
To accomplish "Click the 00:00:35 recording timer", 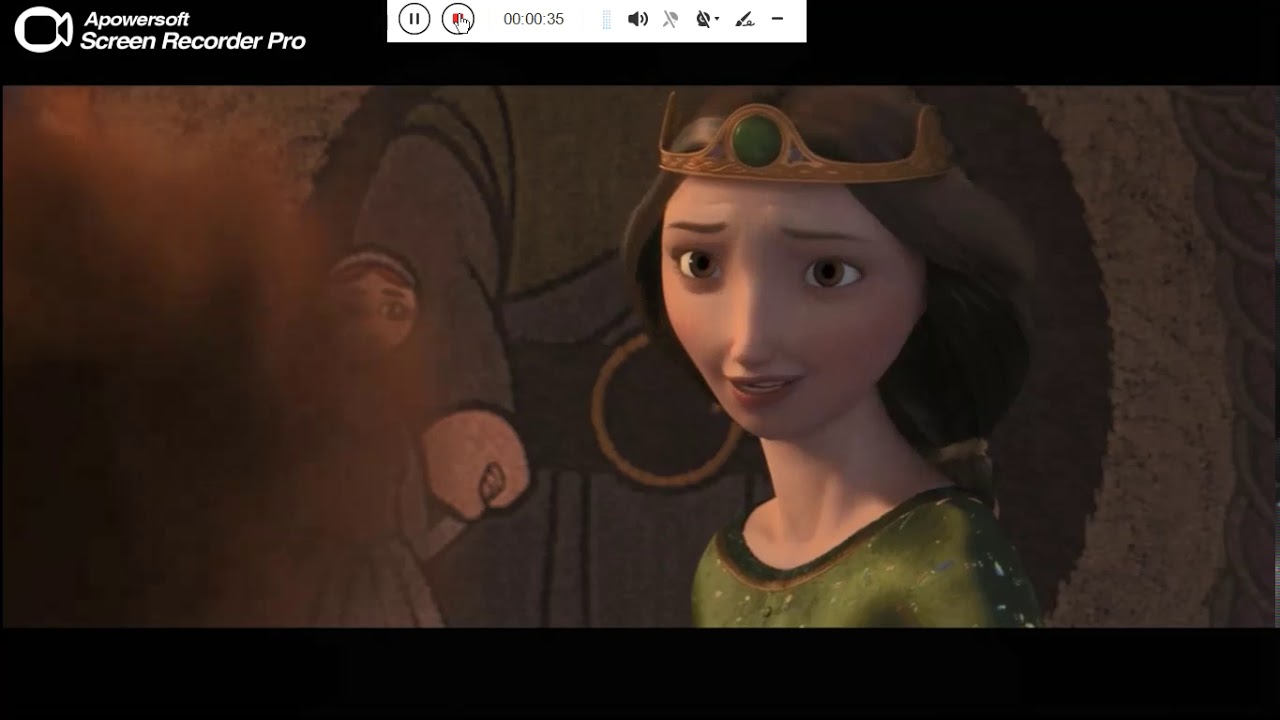I will point(534,19).
